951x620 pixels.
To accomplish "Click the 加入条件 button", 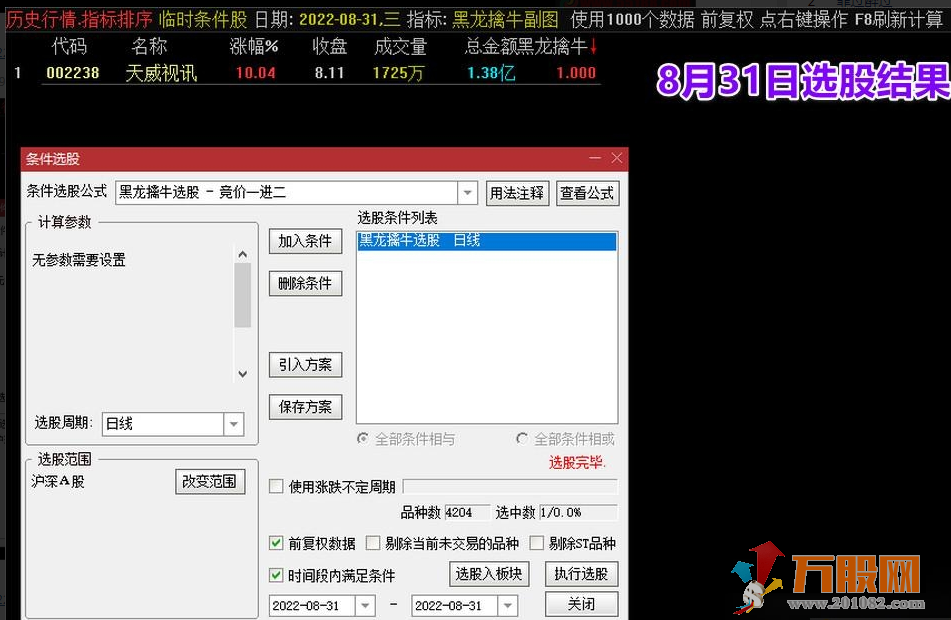I will point(305,241).
